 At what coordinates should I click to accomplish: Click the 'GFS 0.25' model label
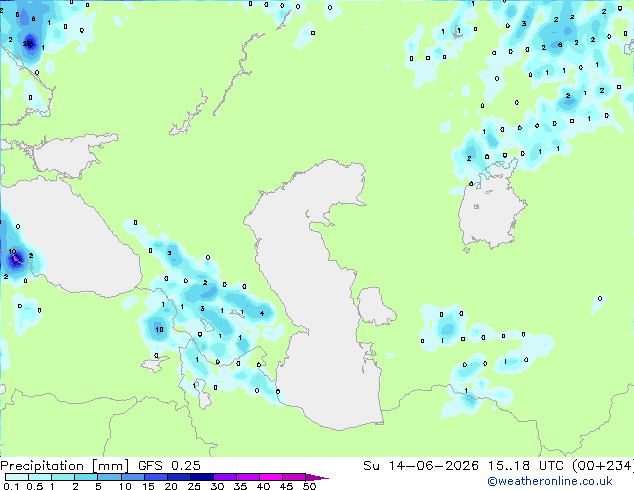pyautogui.click(x=169, y=466)
